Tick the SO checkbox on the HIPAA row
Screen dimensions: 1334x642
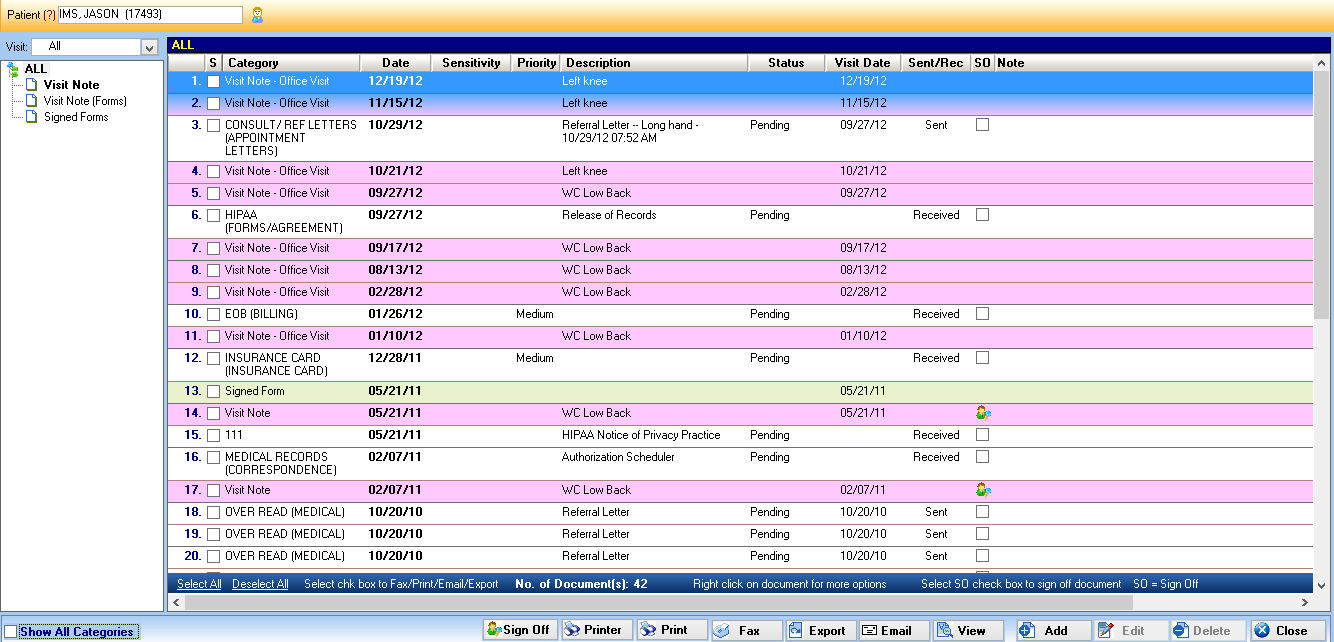(982, 214)
